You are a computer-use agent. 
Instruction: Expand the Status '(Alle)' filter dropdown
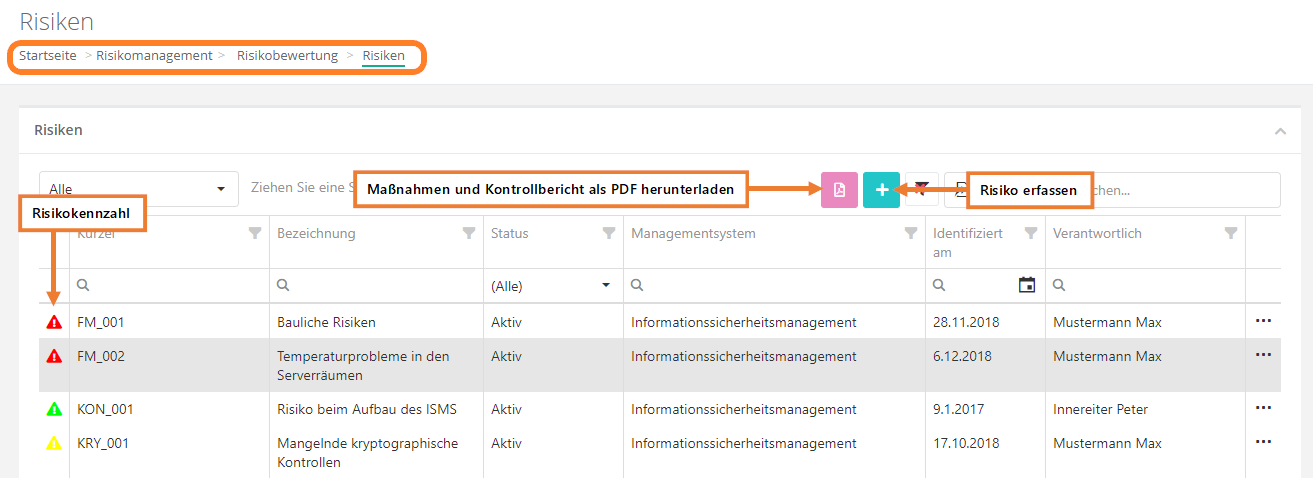605,285
